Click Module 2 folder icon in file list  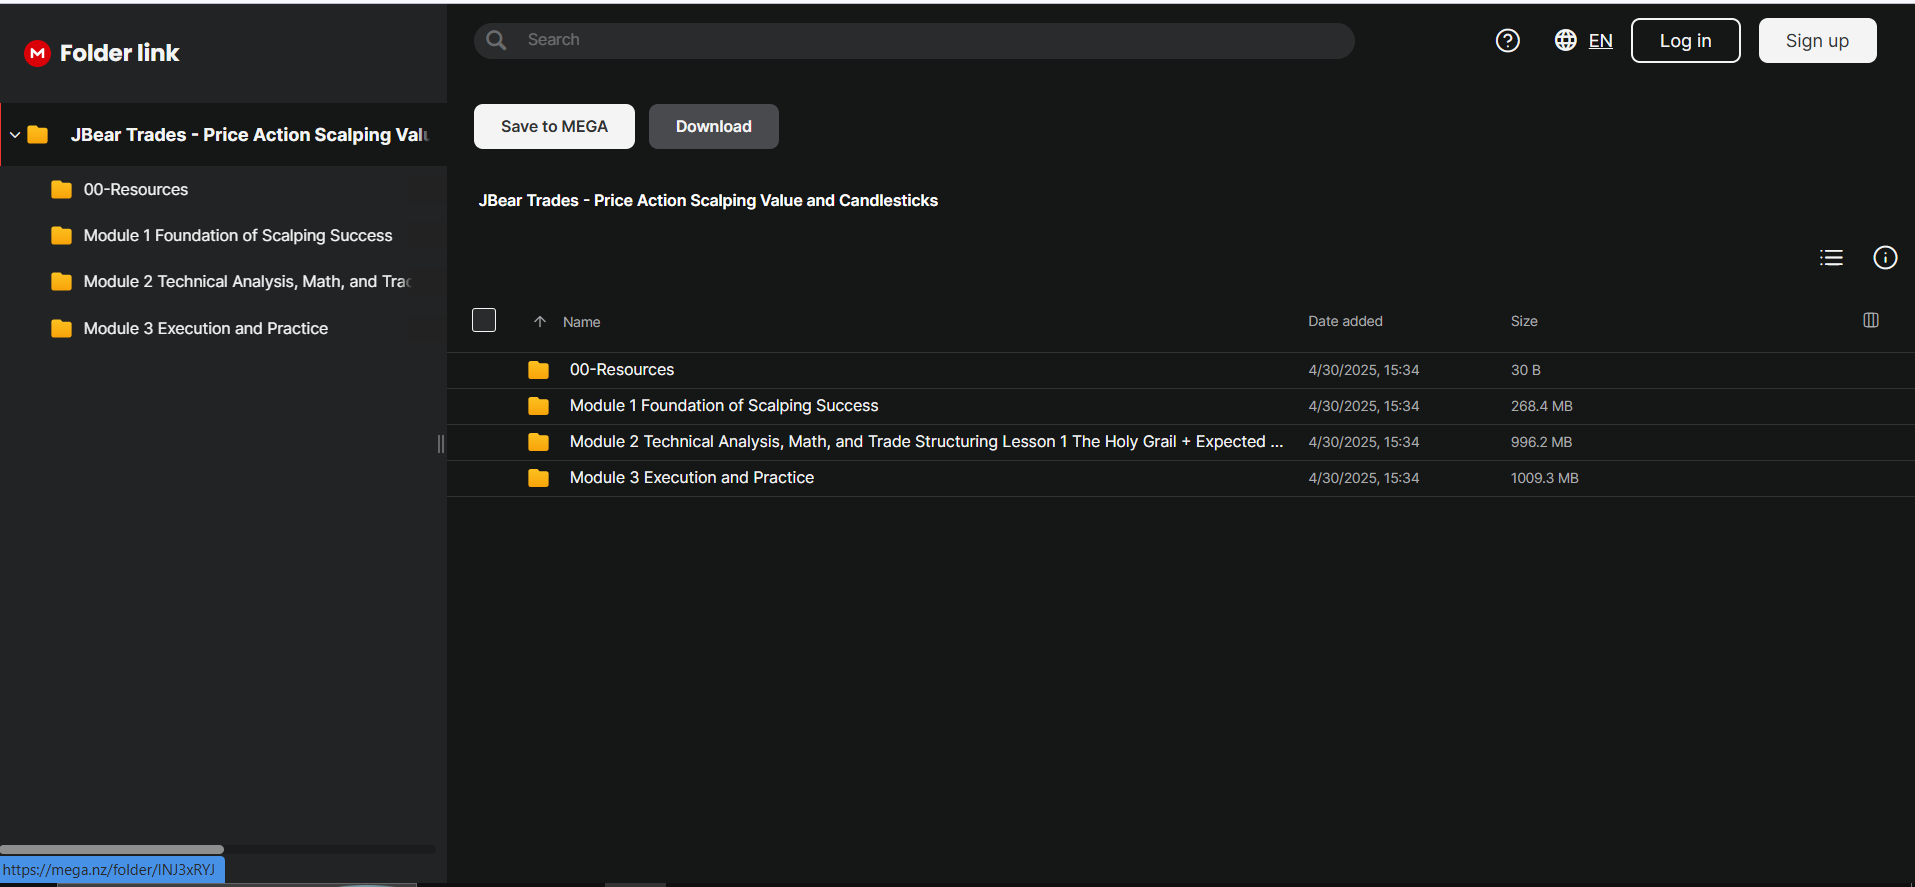click(x=538, y=442)
